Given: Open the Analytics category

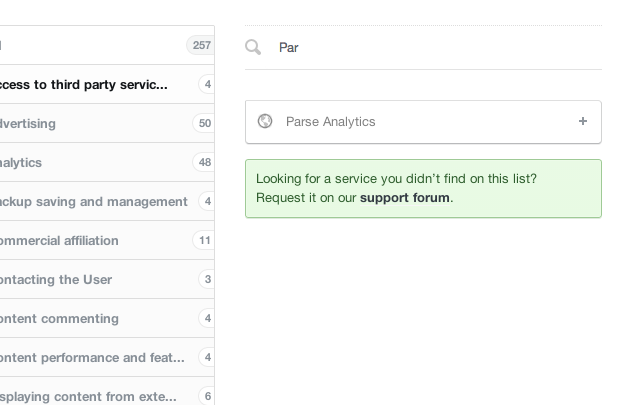Looking at the screenshot, I should tap(107, 162).
